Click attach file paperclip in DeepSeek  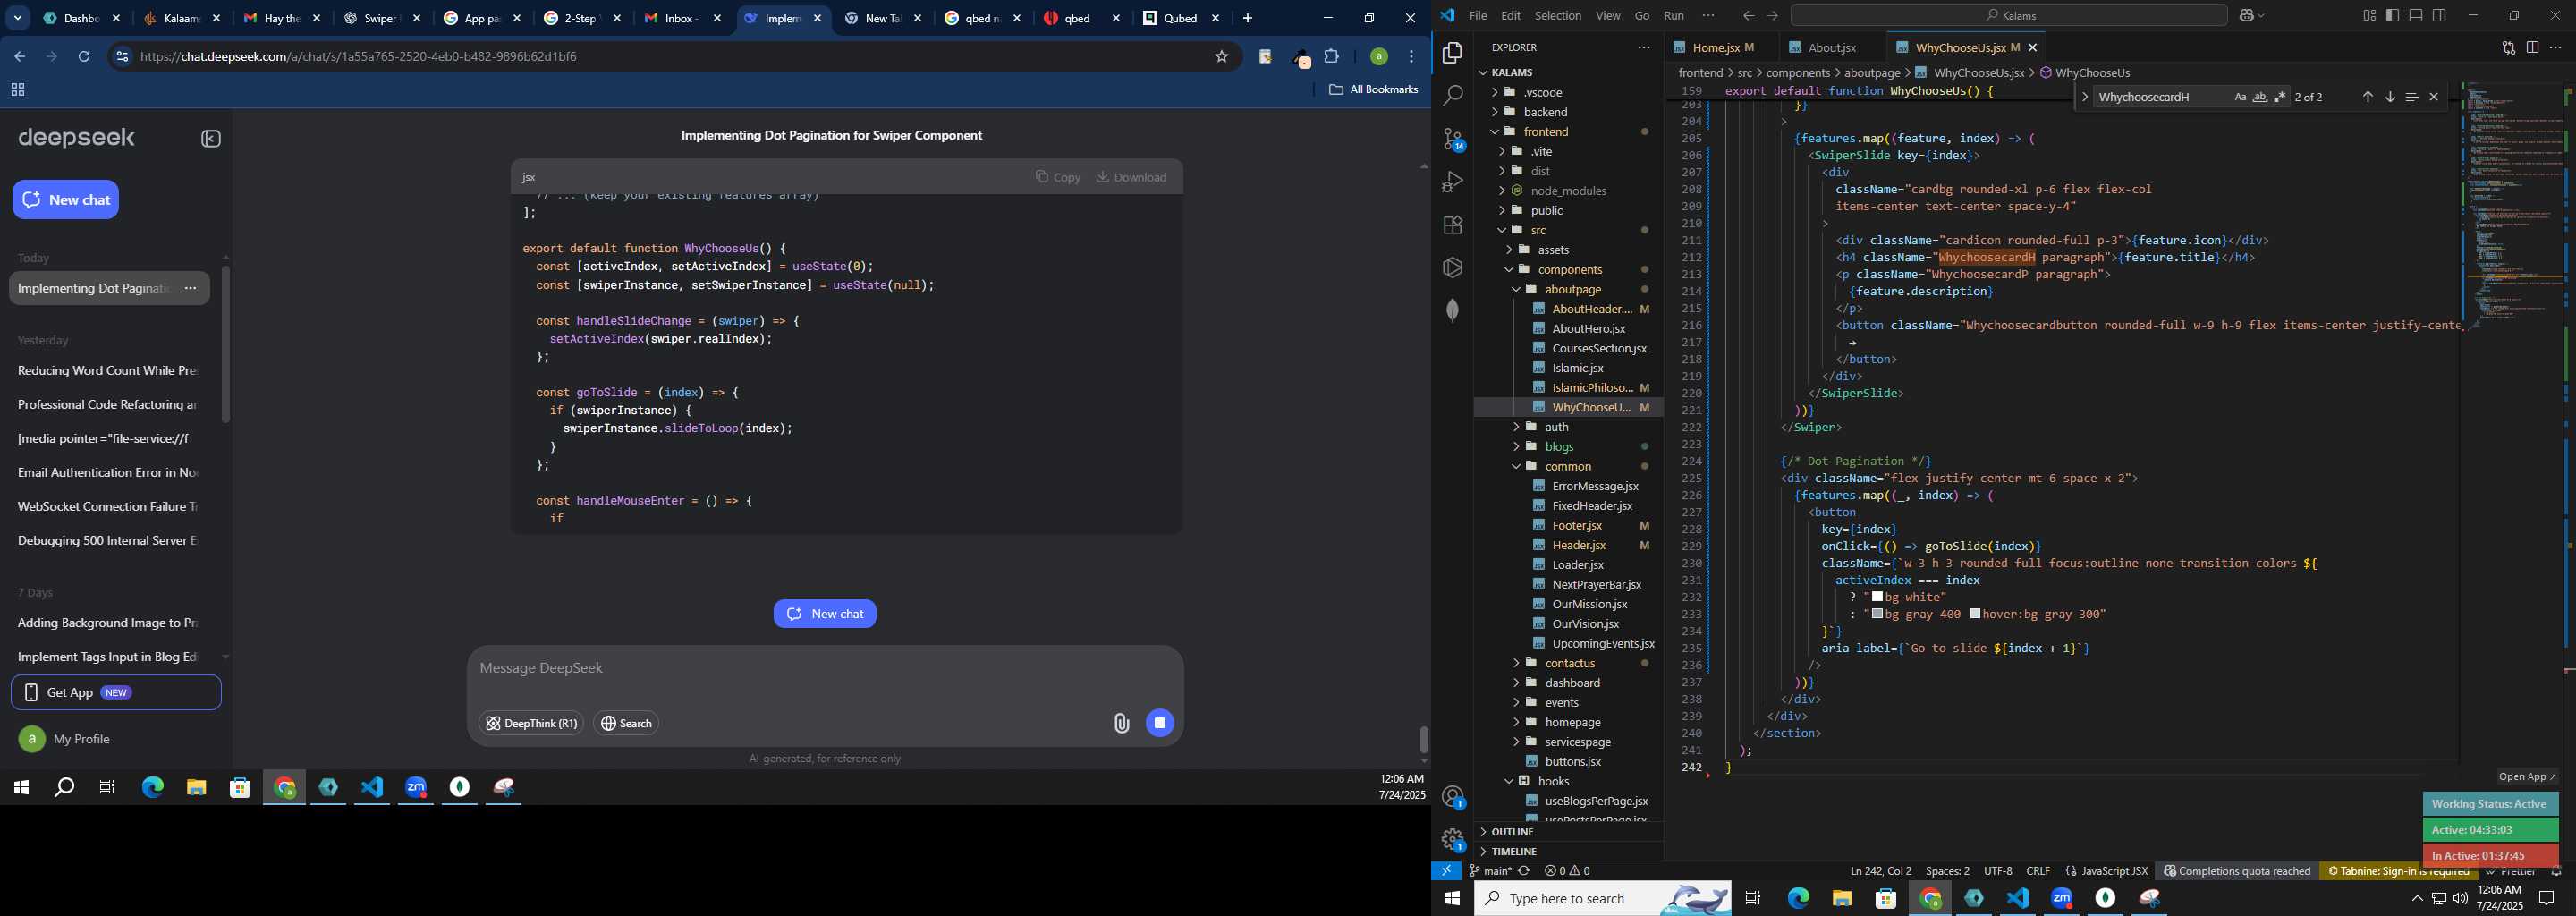click(1121, 723)
